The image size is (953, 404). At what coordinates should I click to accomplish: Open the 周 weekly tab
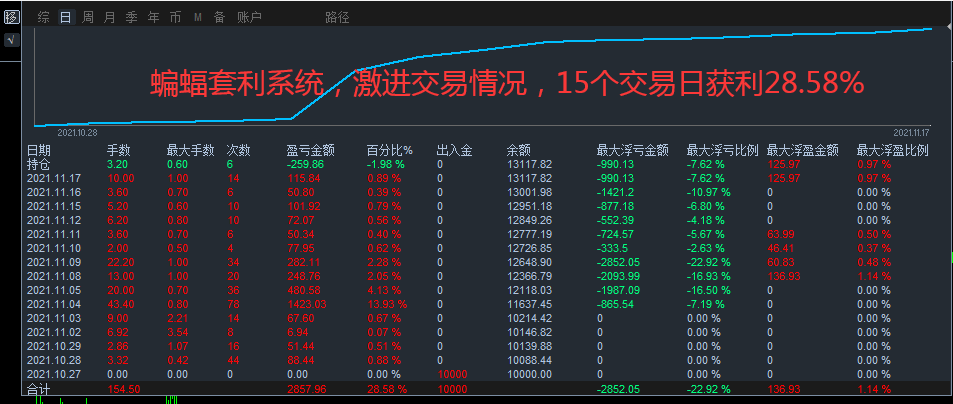click(88, 17)
